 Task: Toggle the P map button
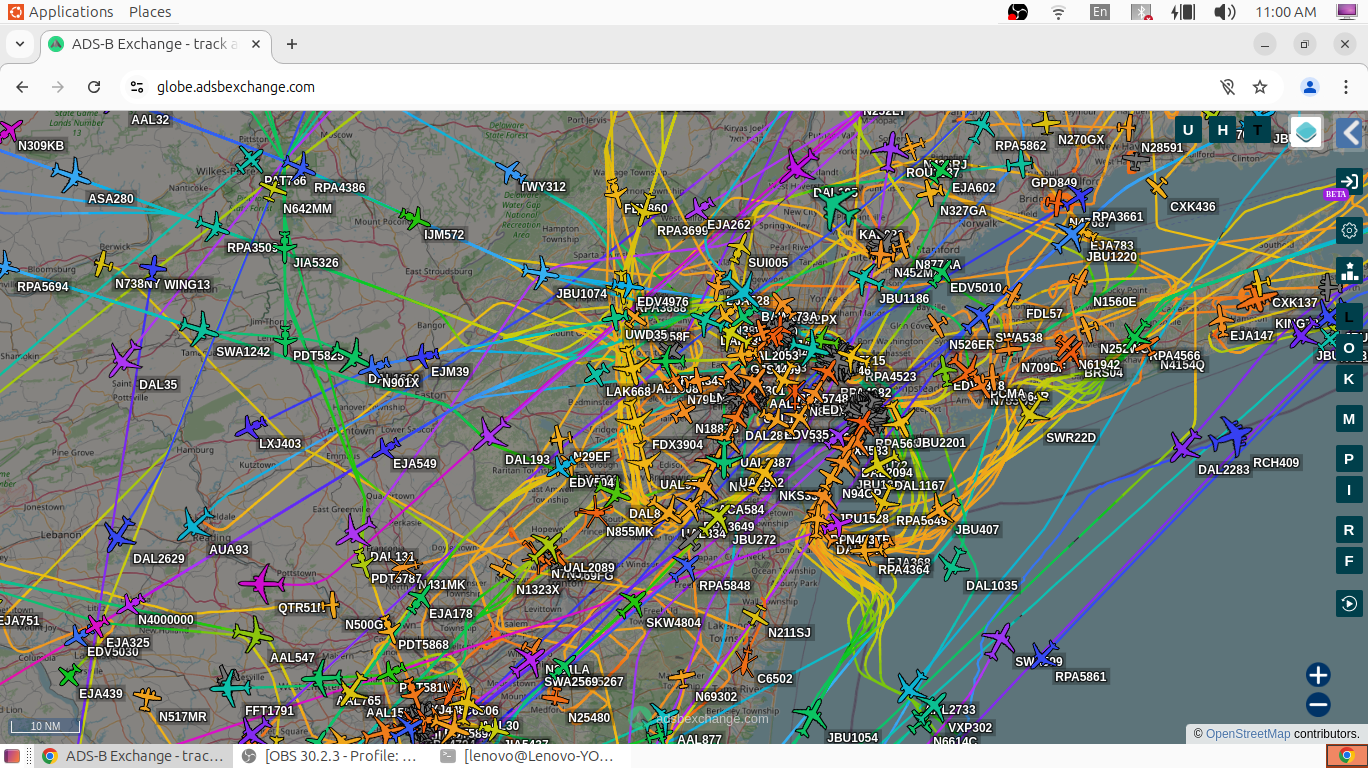[1349, 459]
